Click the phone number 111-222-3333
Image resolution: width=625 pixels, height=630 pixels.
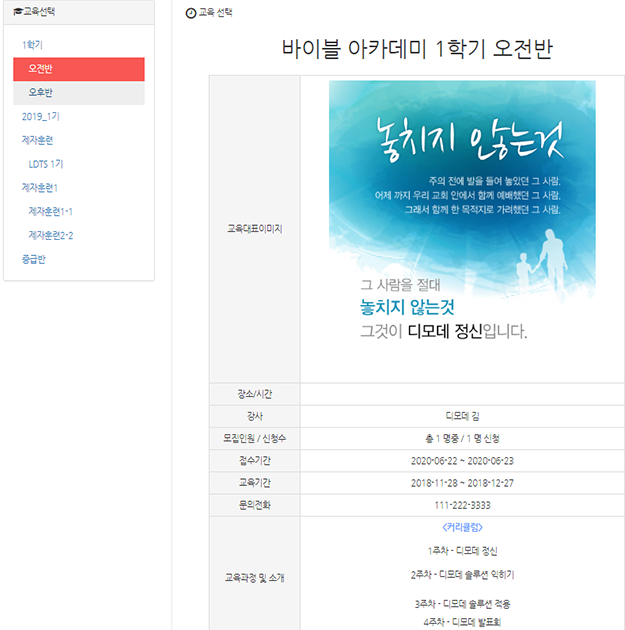click(462, 505)
